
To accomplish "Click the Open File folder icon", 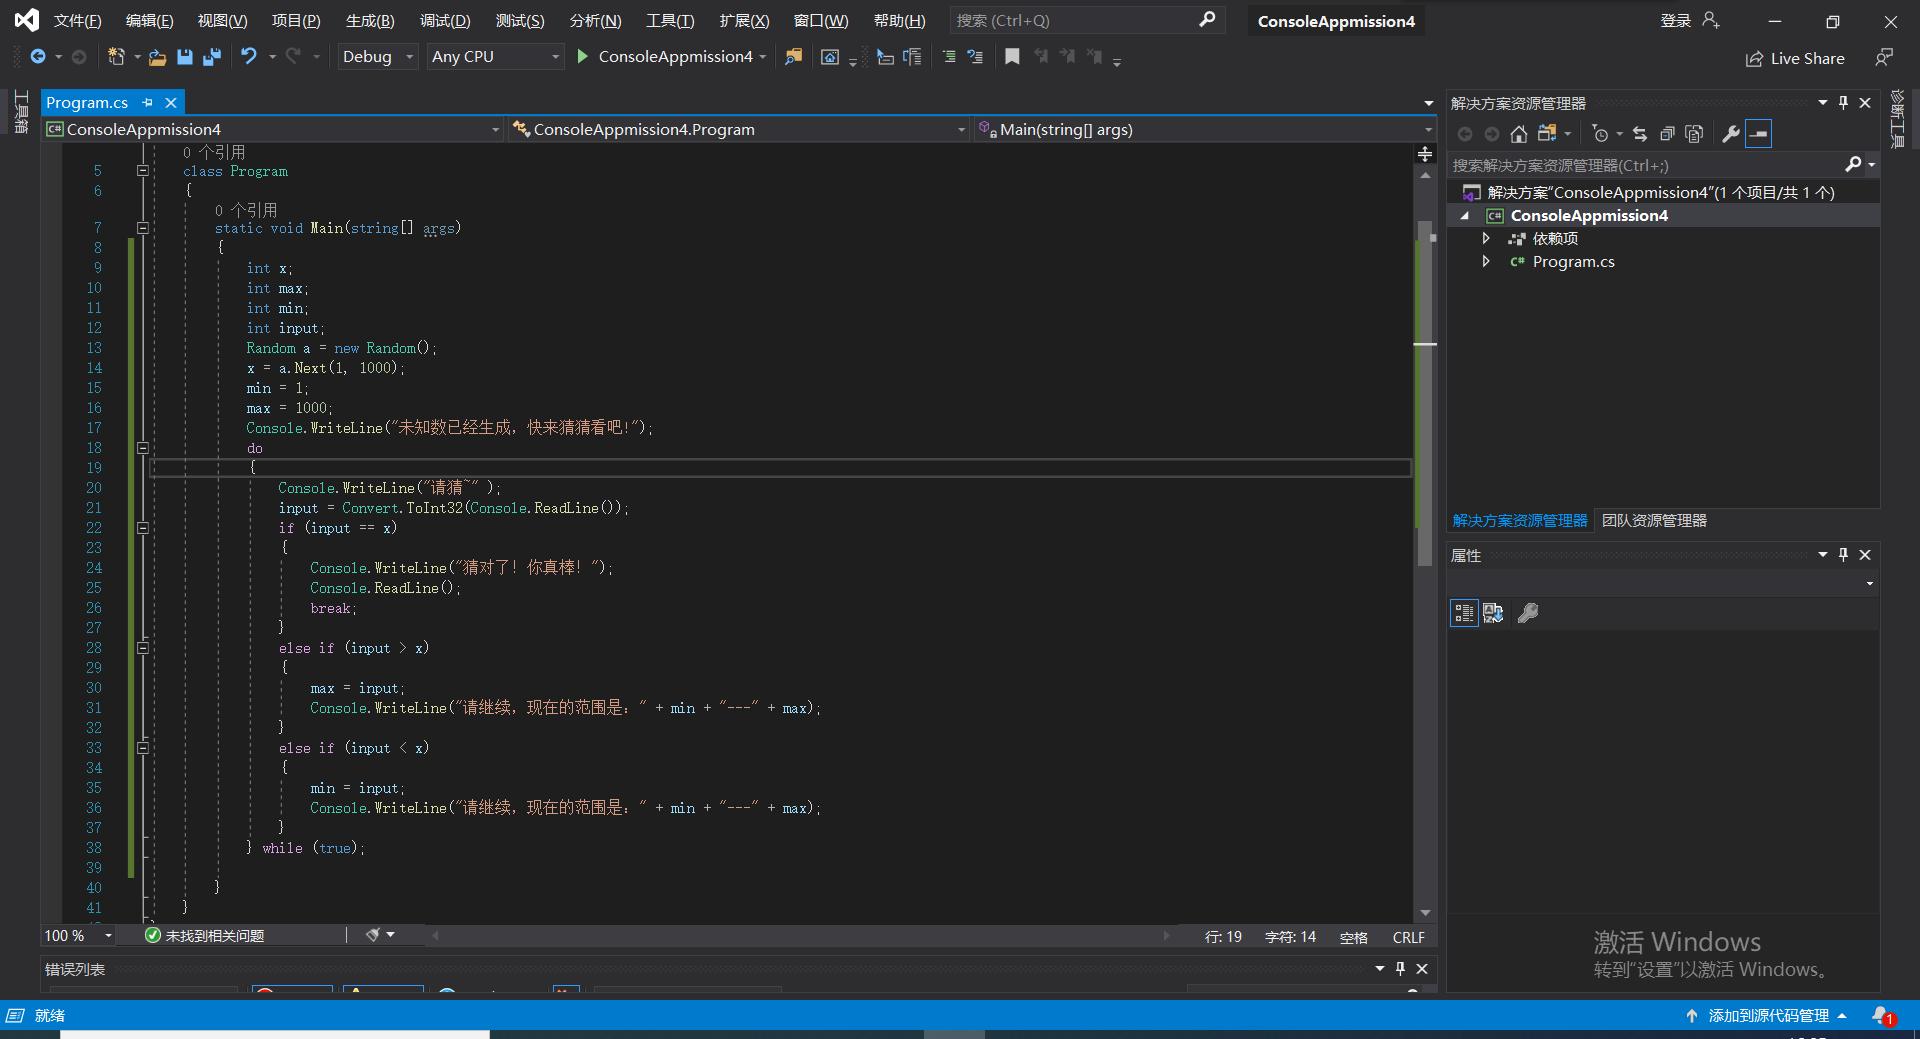I will coord(157,57).
